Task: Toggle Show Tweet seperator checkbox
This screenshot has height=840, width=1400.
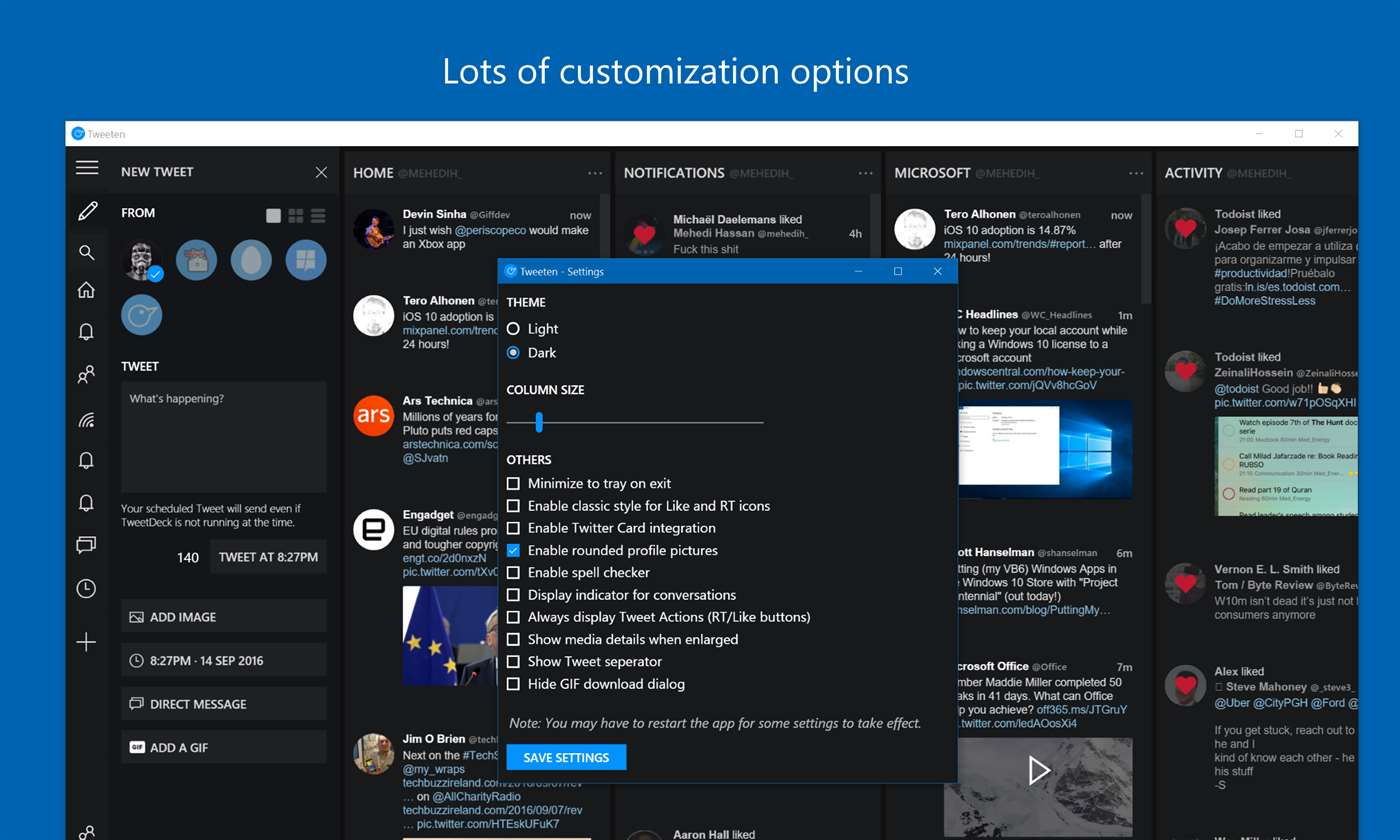Action: click(514, 662)
